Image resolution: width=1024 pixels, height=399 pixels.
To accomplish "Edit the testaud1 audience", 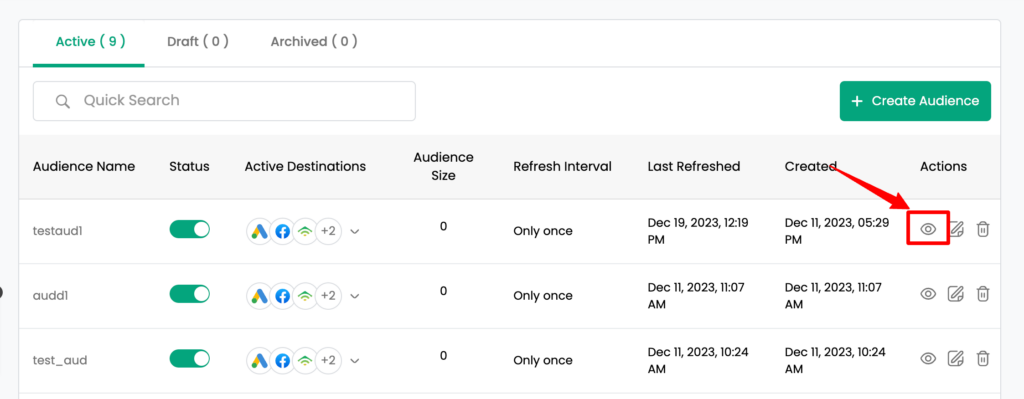I will pos(956,229).
